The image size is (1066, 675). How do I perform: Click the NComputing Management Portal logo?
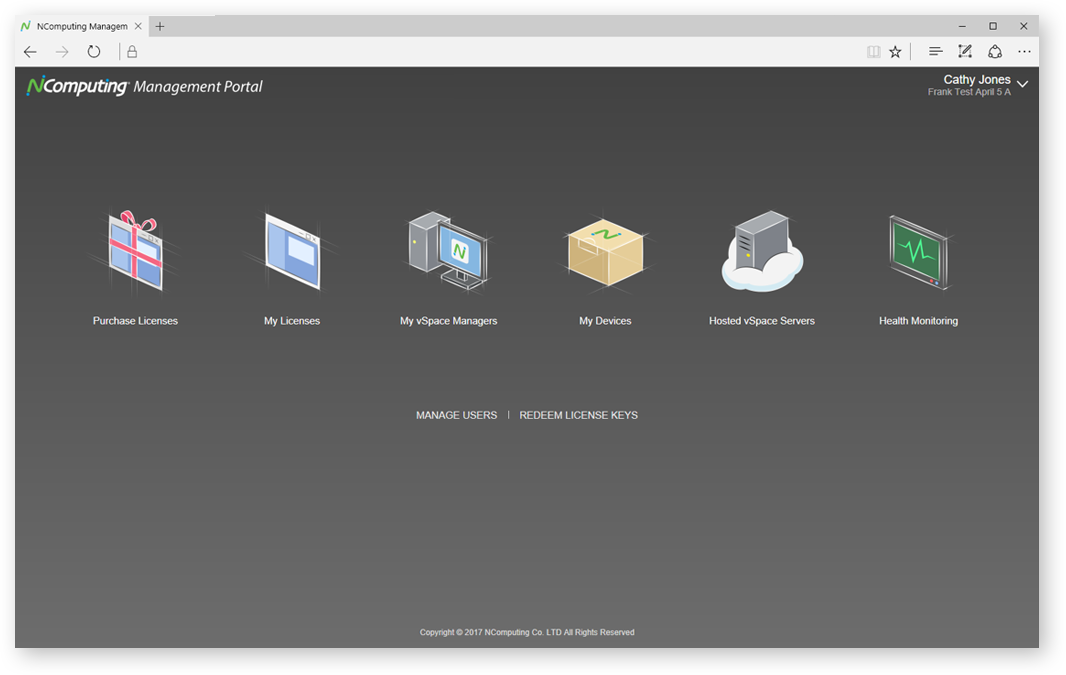[144, 86]
